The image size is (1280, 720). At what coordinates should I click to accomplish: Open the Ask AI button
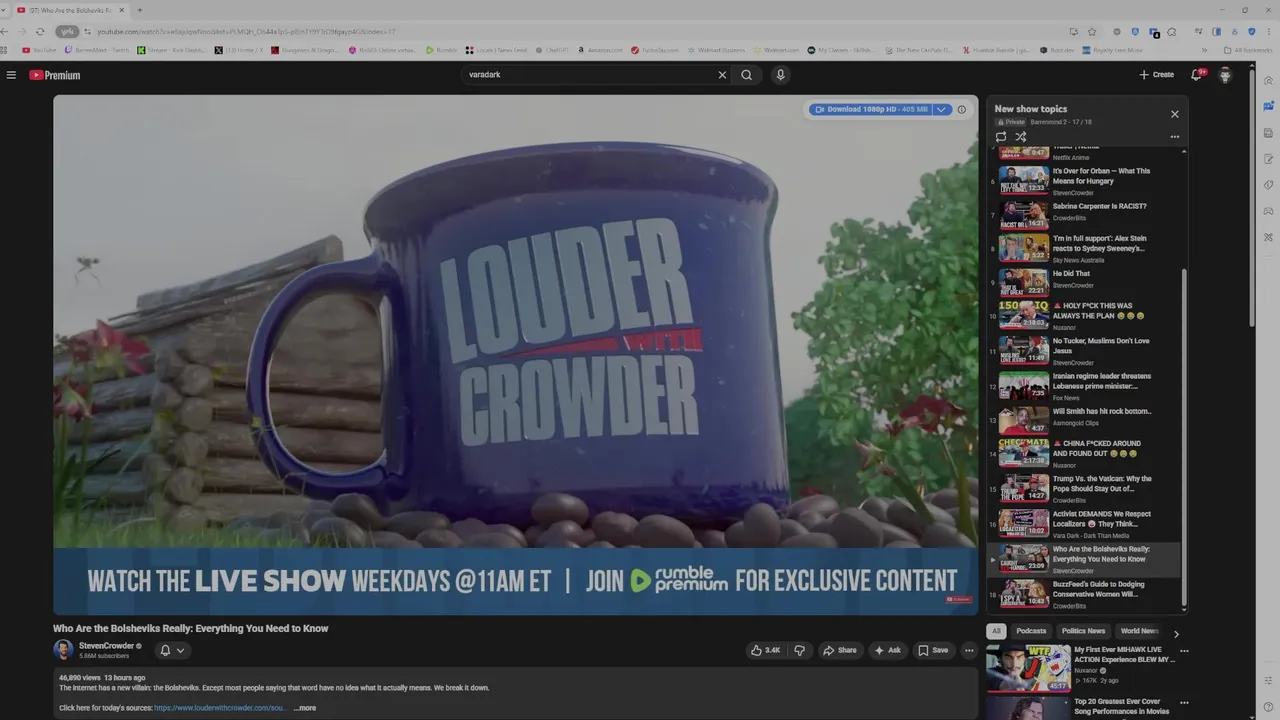887,650
